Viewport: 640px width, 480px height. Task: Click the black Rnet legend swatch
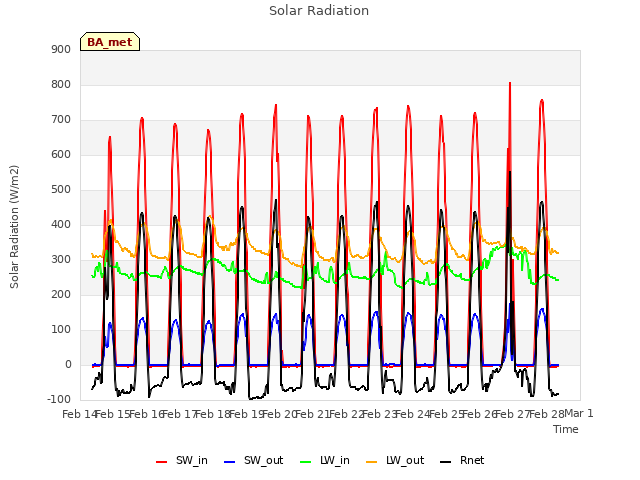(446, 462)
